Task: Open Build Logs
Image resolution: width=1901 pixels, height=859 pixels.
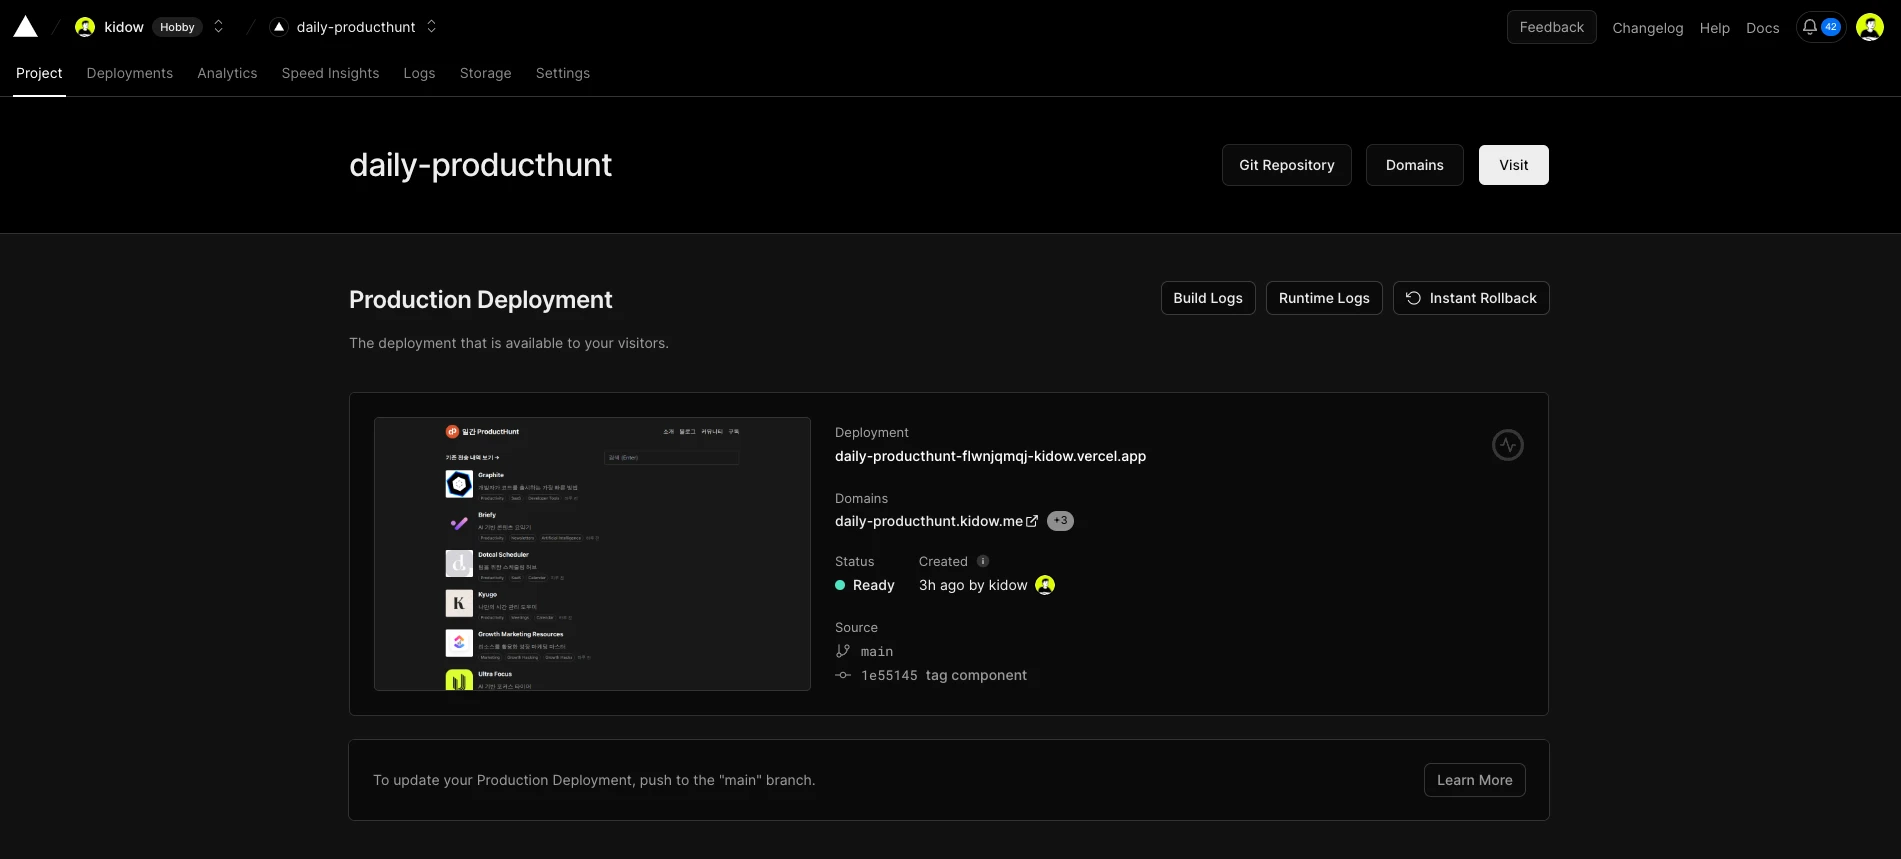Action: (x=1208, y=298)
